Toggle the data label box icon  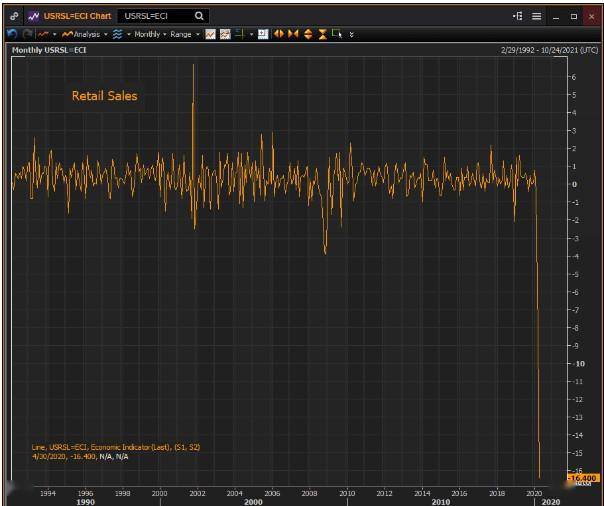[x=263, y=34]
